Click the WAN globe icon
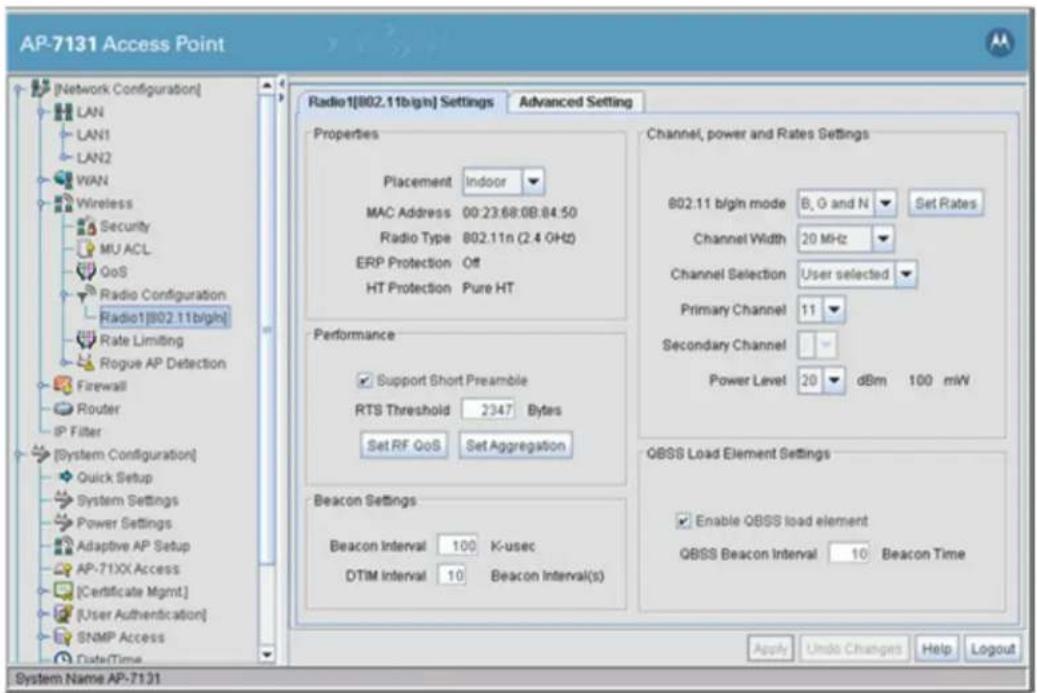The width and height of the screenshot is (1037, 693). tap(63, 179)
